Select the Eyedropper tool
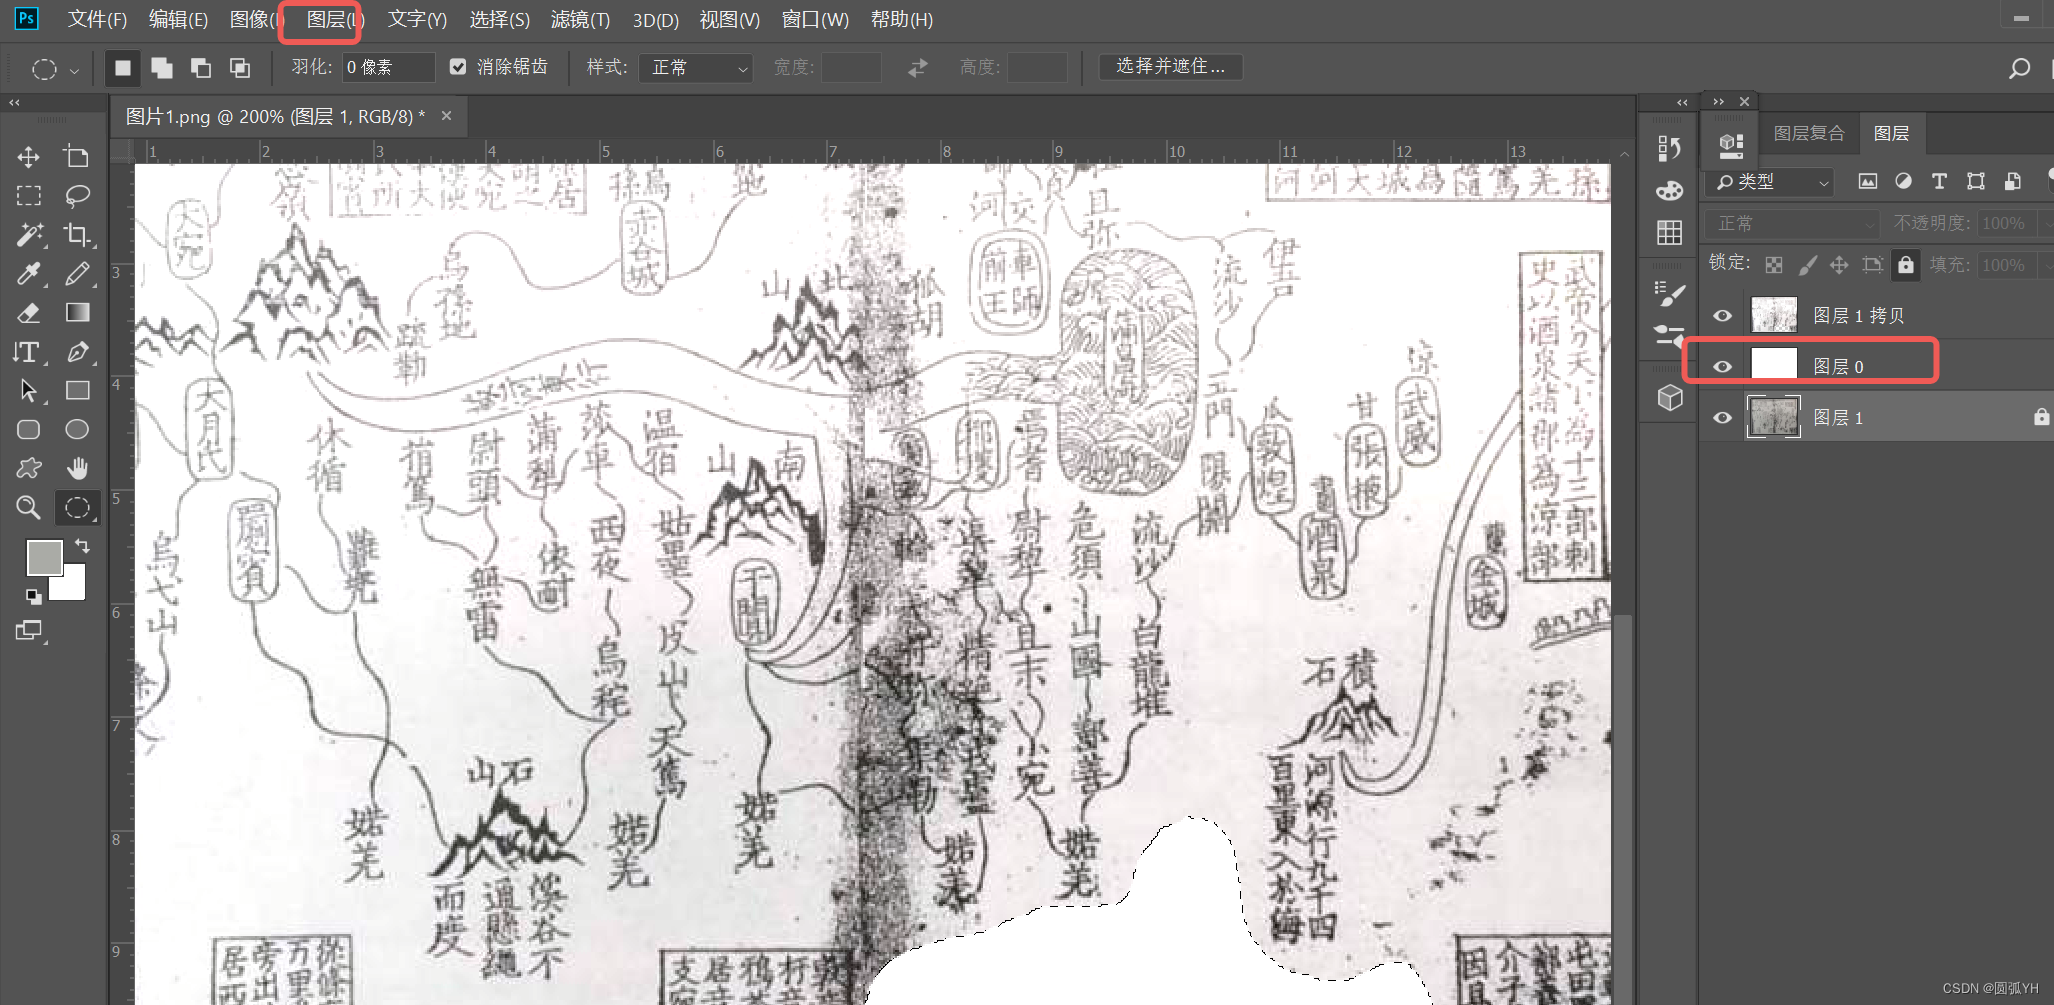This screenshot has height=1005, width=2054. click(28, 274)
